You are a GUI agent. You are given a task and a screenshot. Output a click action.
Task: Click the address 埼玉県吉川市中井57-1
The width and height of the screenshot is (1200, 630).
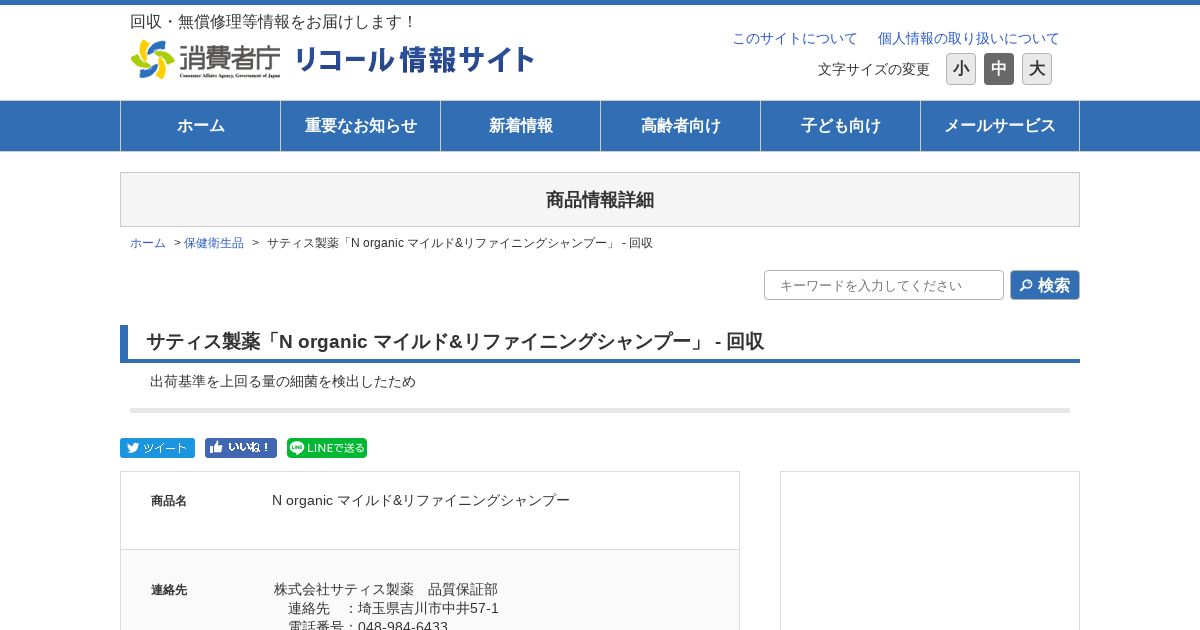point(428,608)
